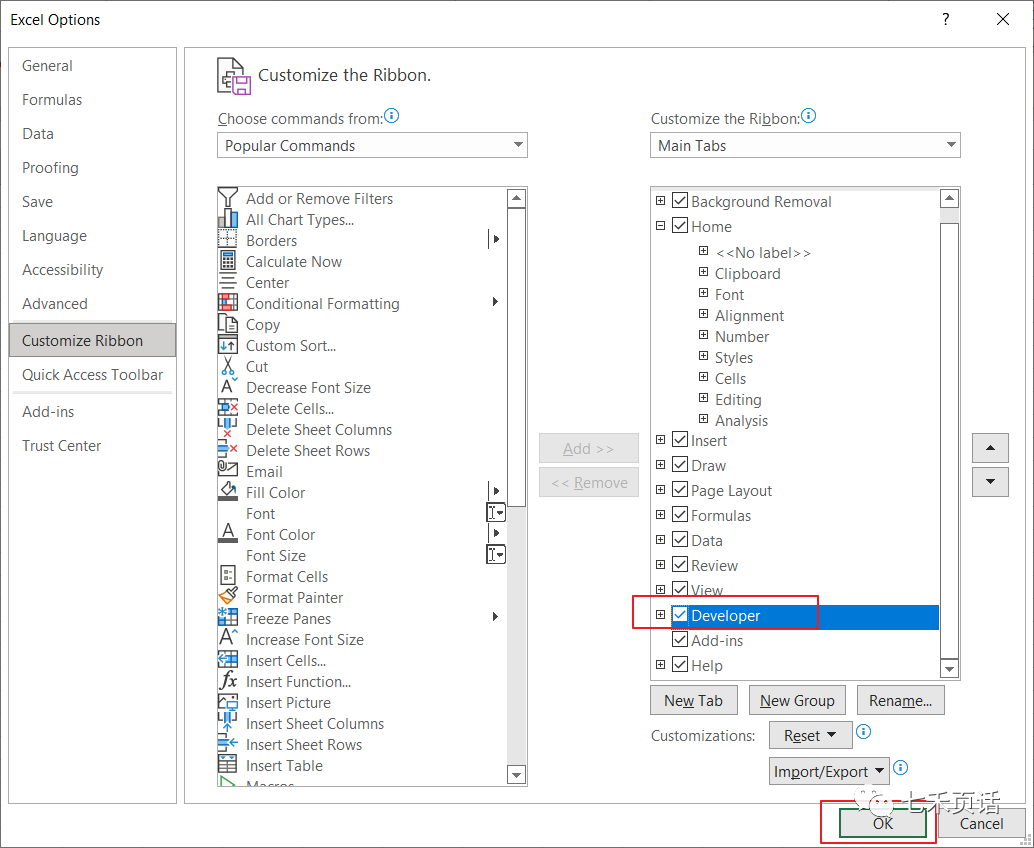This screenshot has height=848, width=1034.
Task: Click the Font Color icon
Action: 228,533
